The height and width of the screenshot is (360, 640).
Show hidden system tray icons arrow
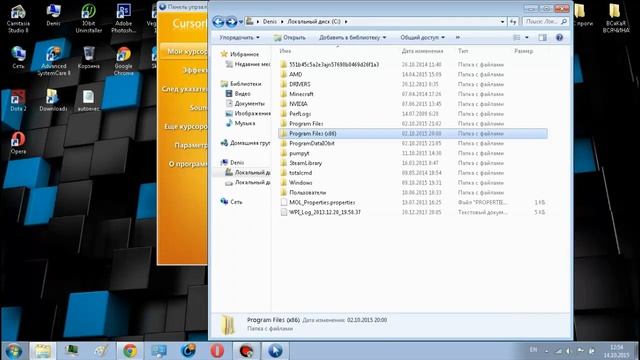click(547, 351)
